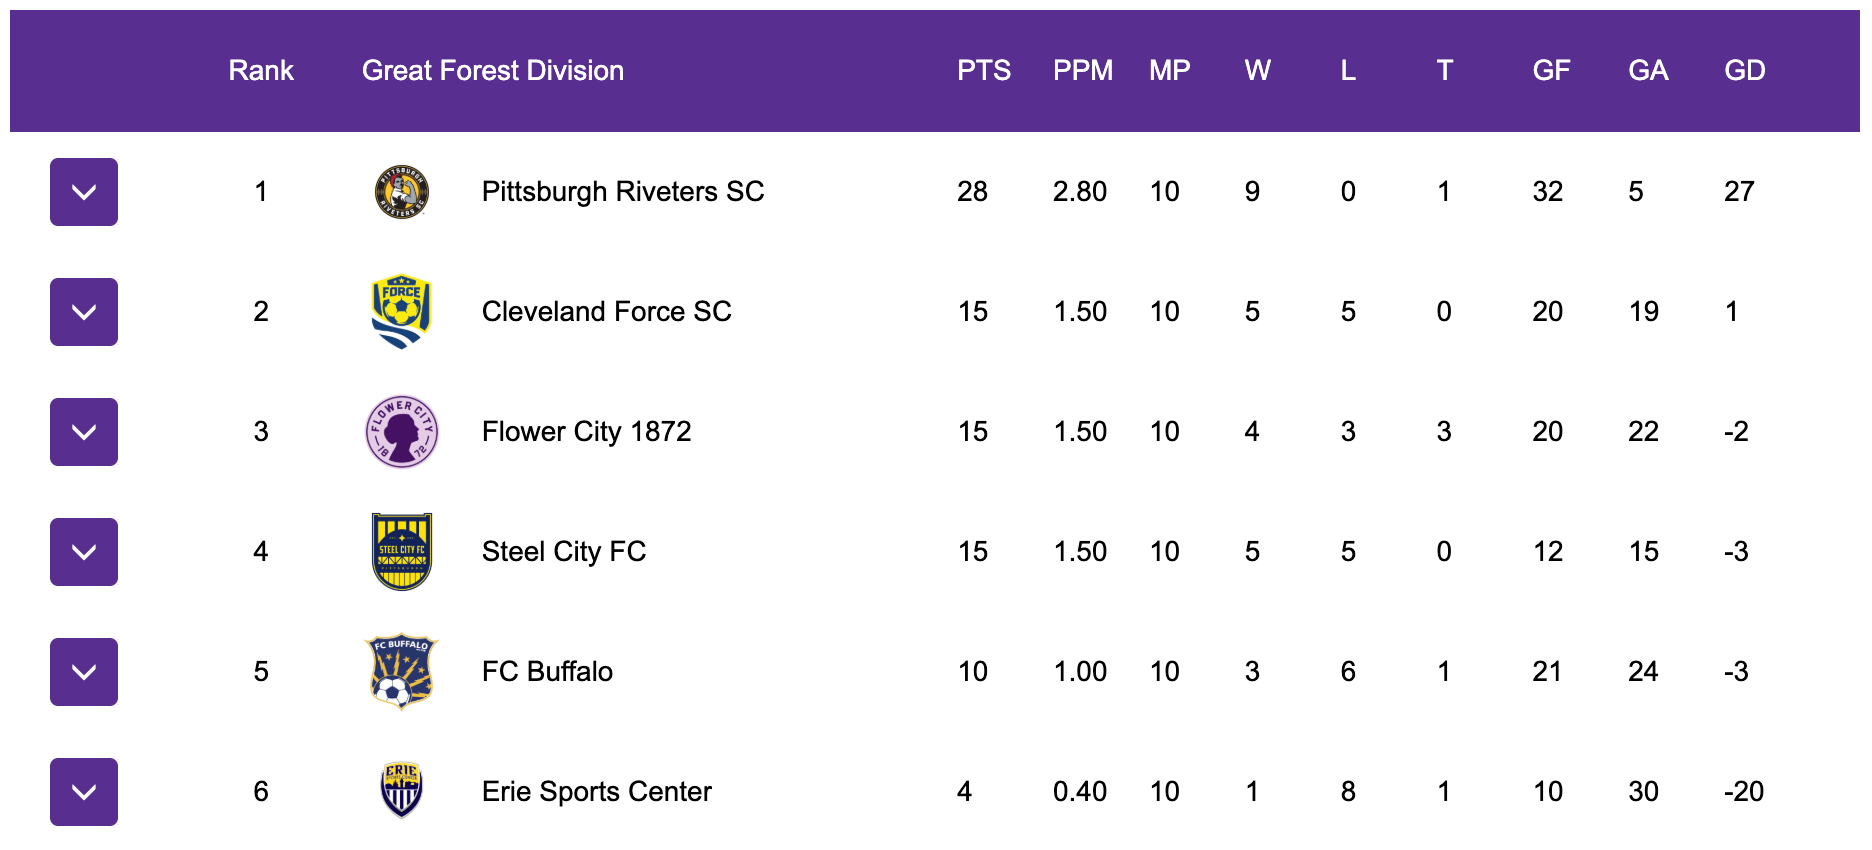Viewport: 1872px width, 850px height.
Task: Click the Erie Sports Center crest
Action: click(x=402, y=791)
